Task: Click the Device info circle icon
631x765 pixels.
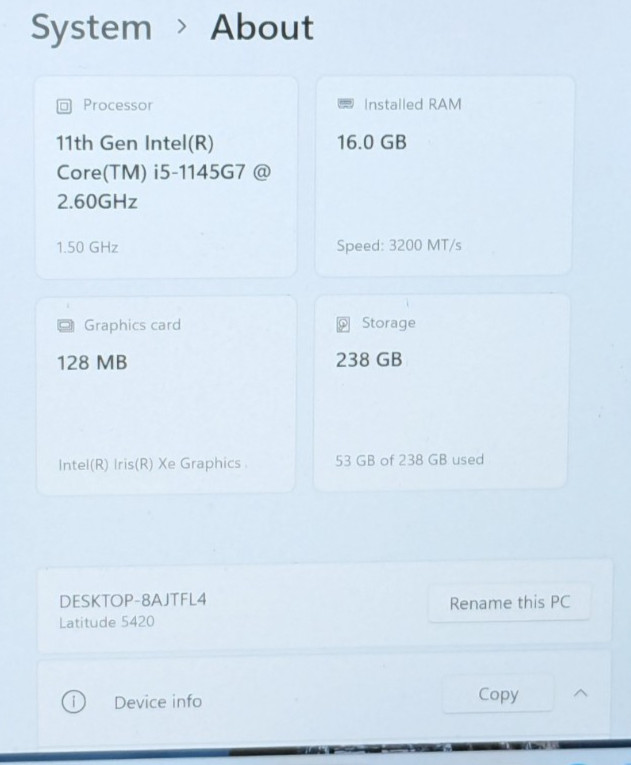Action: point(74,702)
